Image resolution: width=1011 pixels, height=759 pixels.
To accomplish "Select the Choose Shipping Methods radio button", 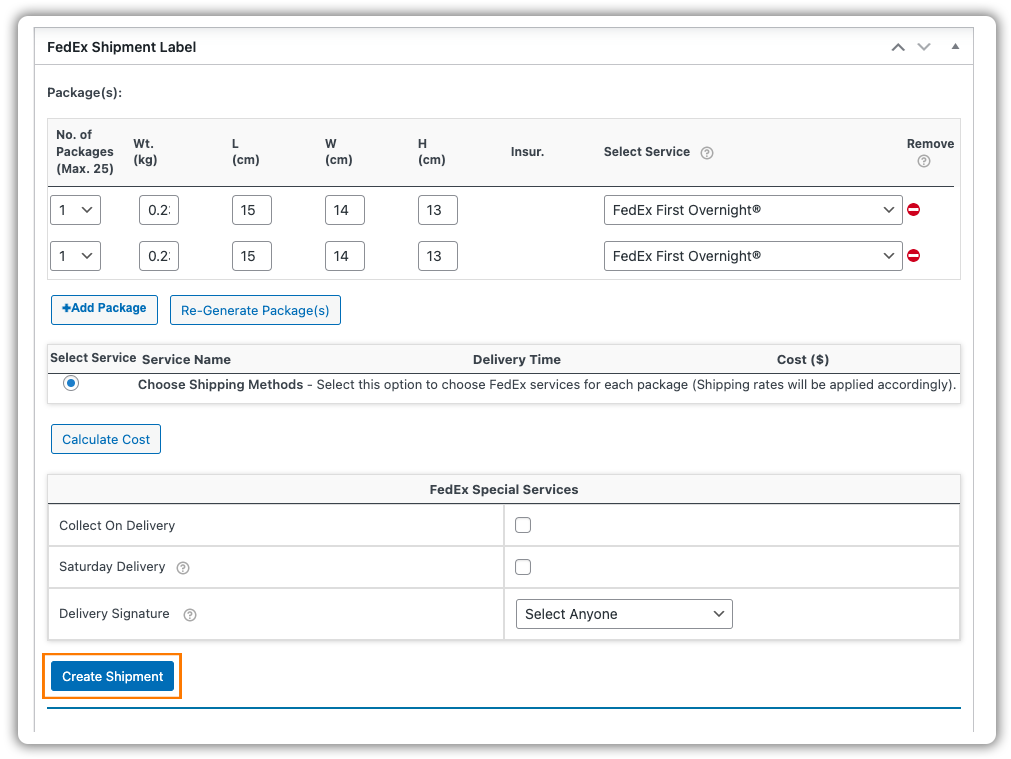I will [x=71, y=383].
